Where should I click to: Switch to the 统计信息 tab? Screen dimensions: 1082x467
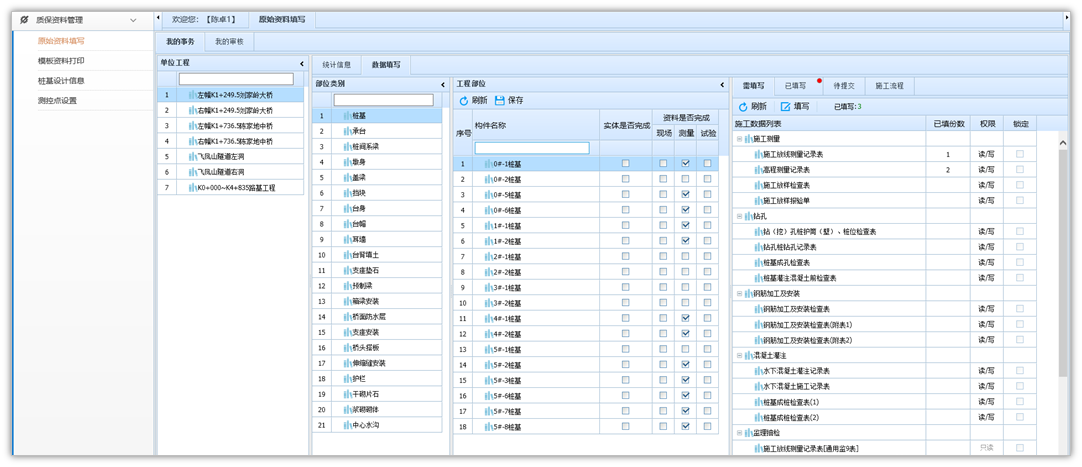(336, 65)
